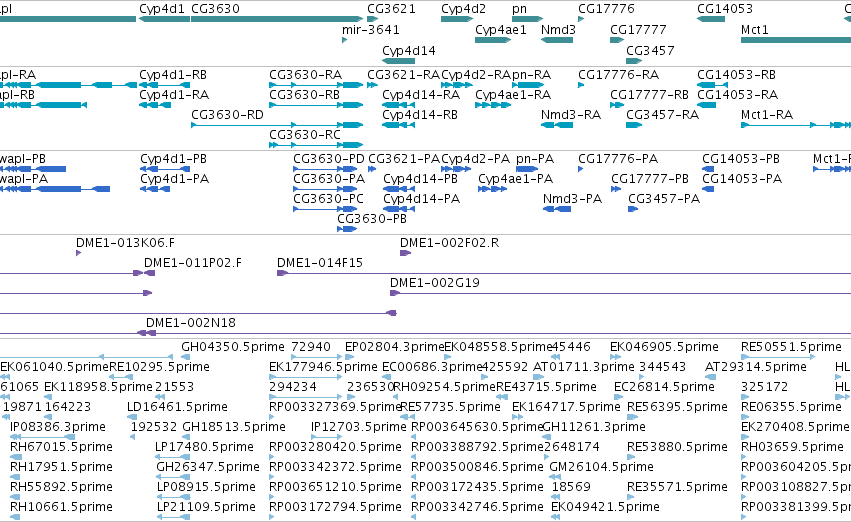Screen dimensions: 851x522
Task: Select the CG17777 gene label
Action: [638, 30]
